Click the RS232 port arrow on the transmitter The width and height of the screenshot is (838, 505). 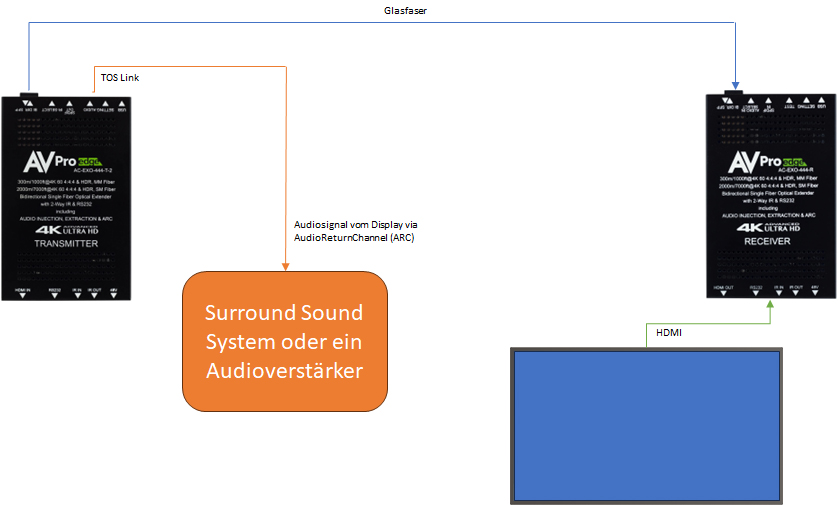[54, 296]
